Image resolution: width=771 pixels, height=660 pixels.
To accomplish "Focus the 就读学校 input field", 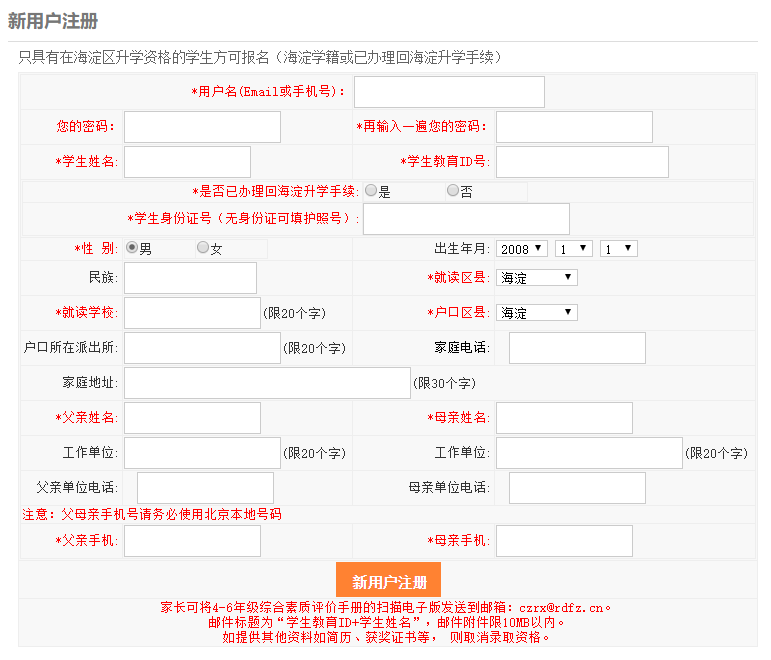I will (192, 313).
